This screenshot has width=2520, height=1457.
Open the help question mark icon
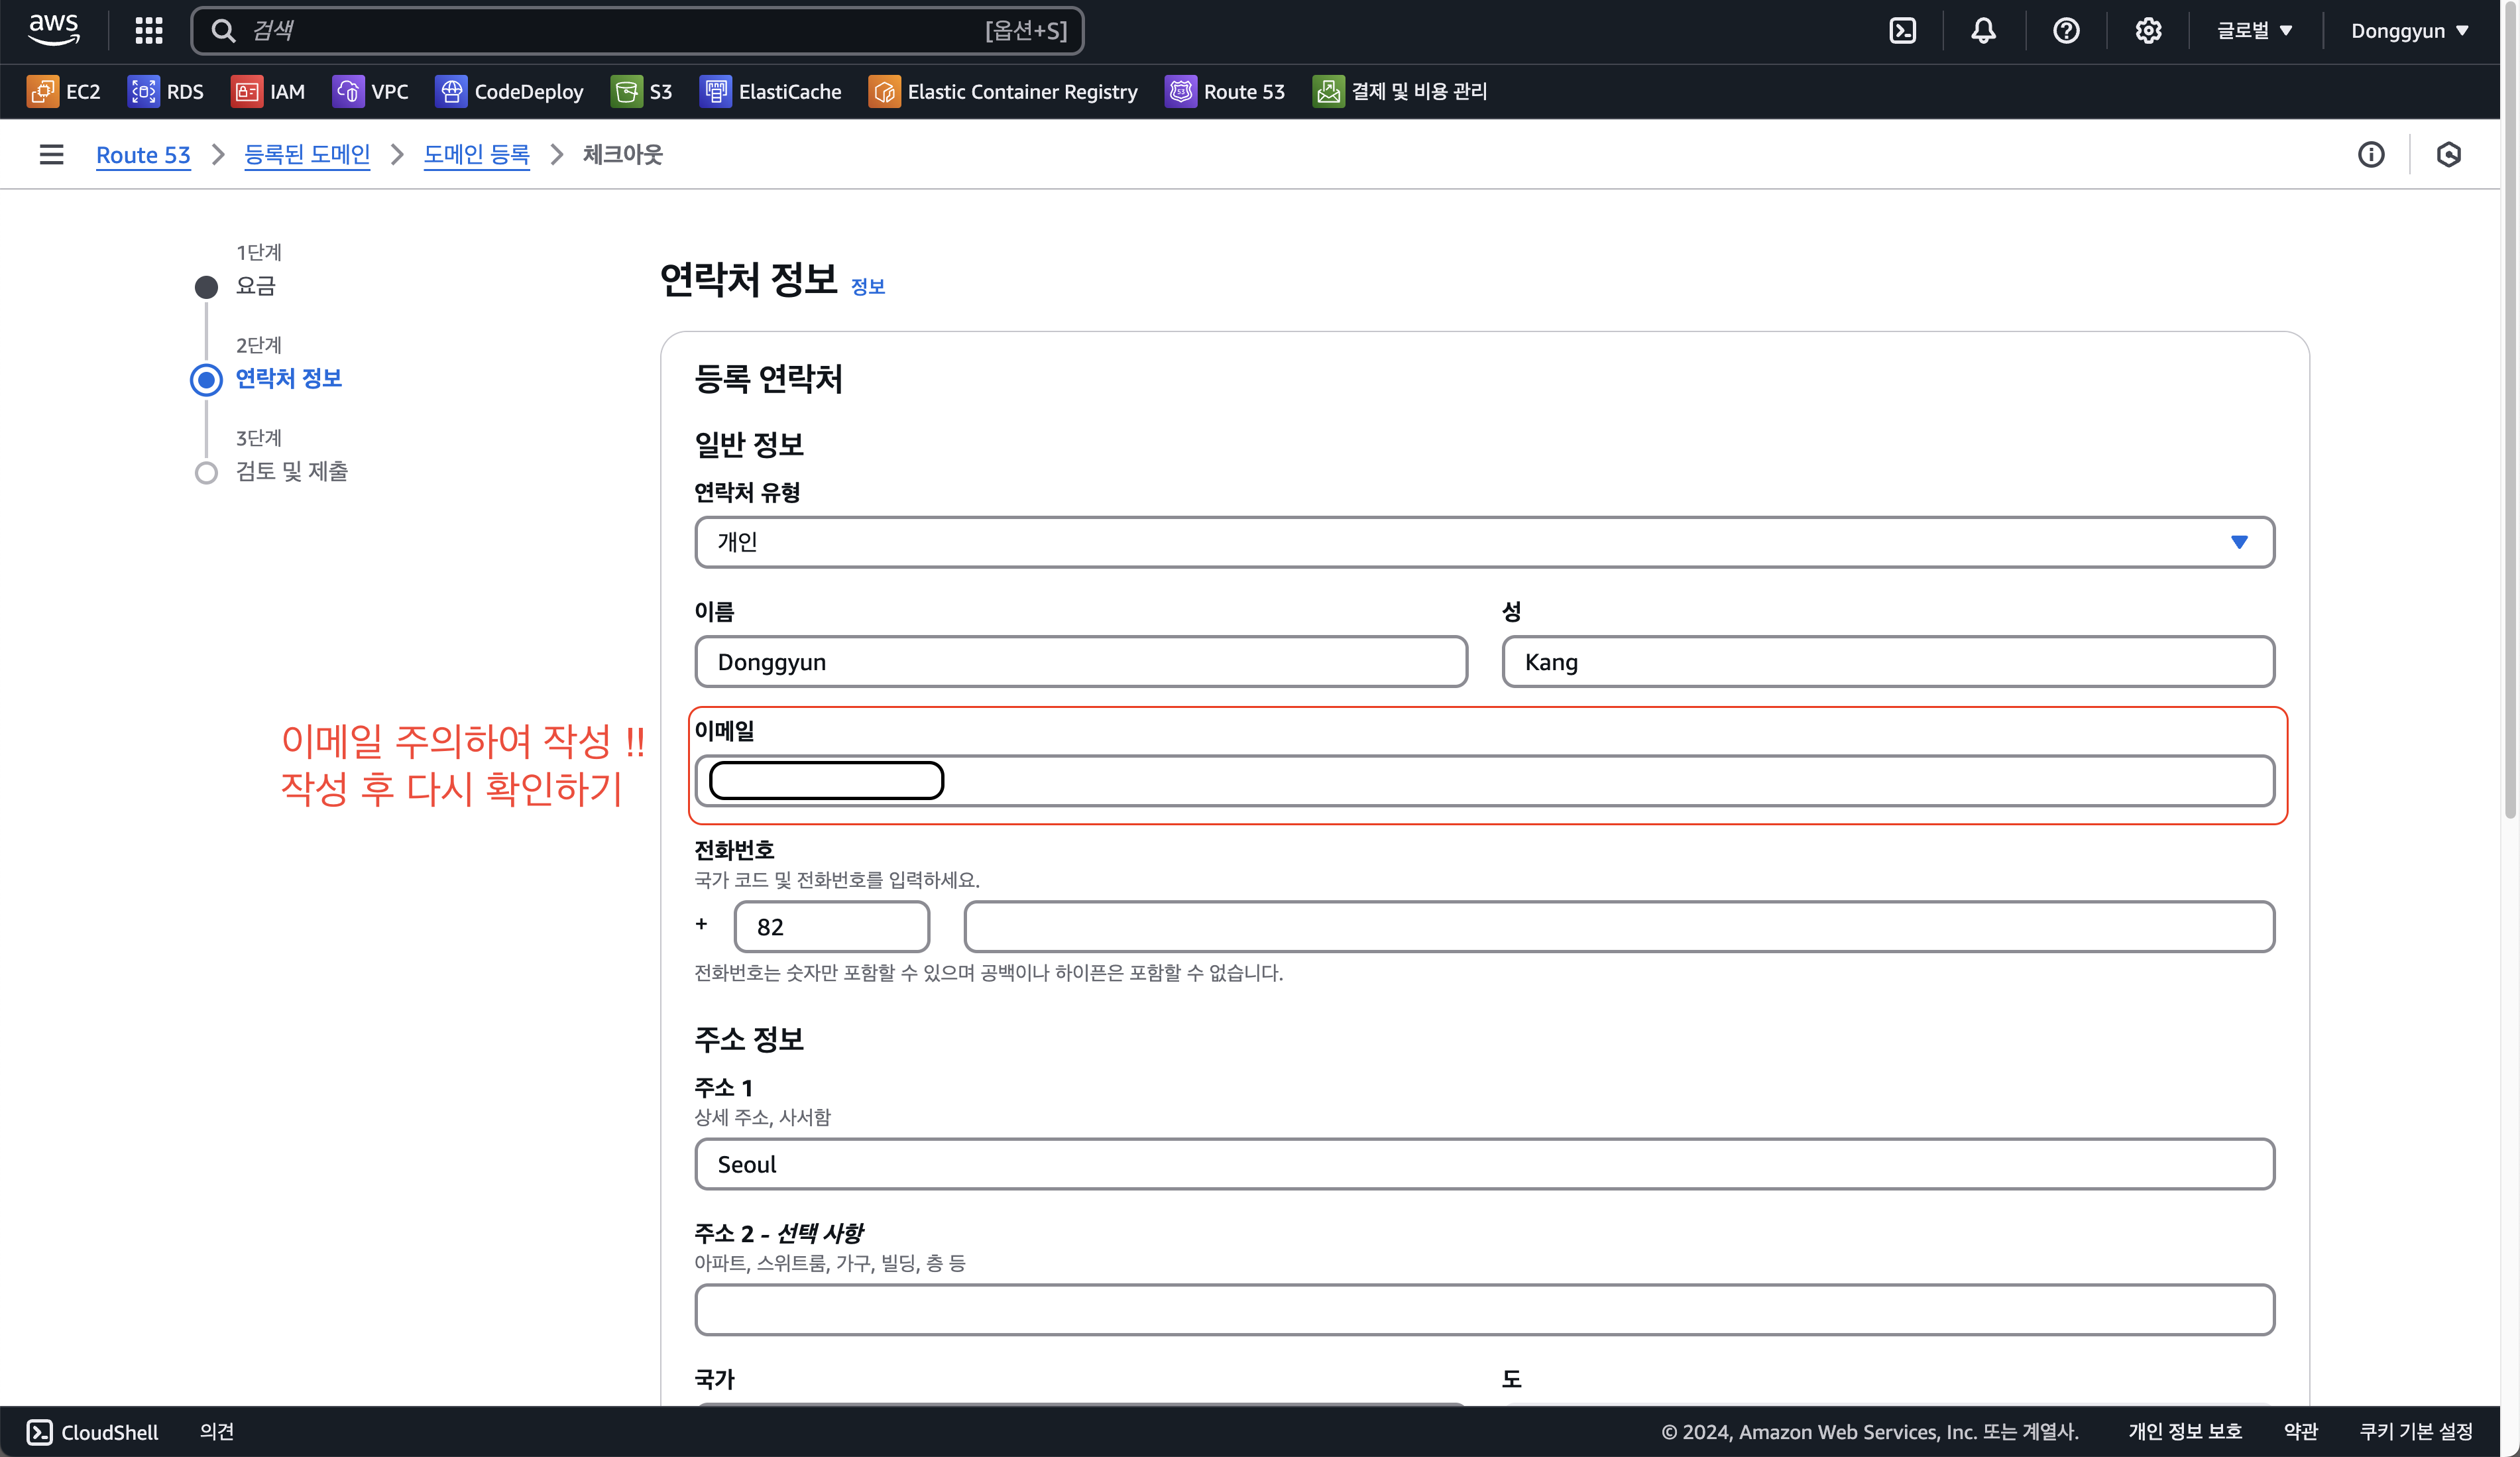(2066, 31)
